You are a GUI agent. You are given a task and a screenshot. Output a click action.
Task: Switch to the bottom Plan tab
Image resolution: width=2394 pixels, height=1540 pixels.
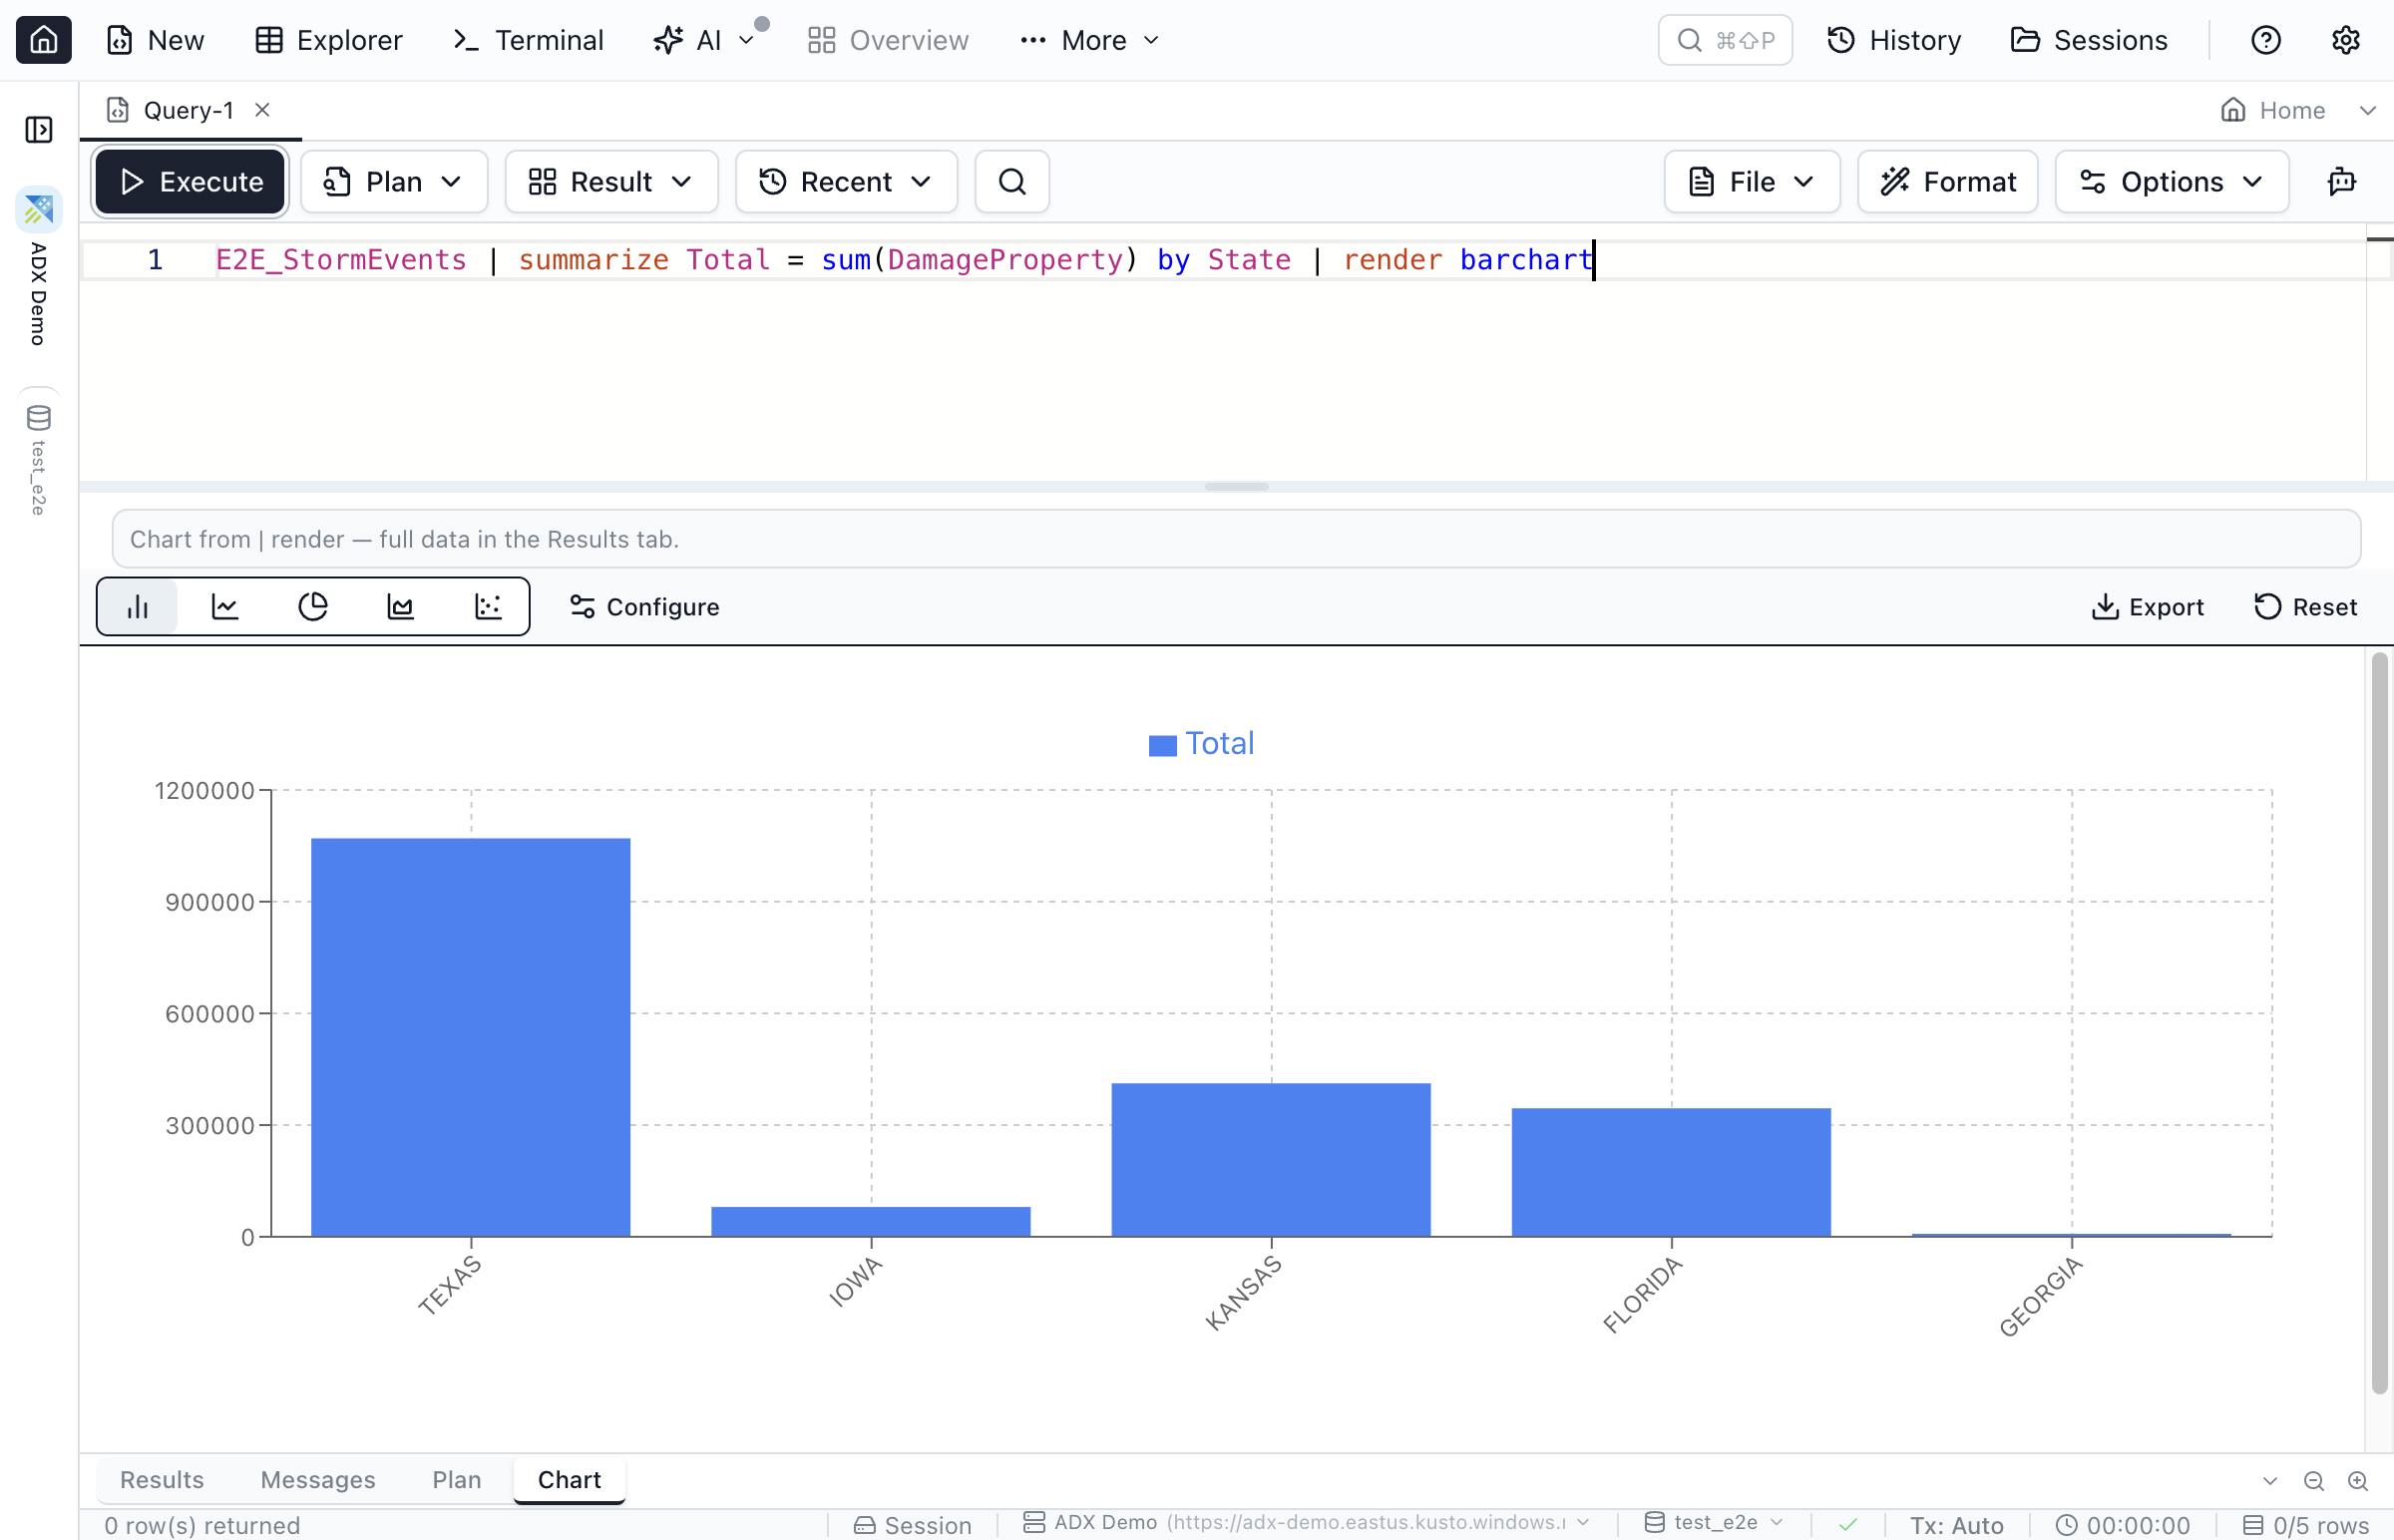(456, 1480)
